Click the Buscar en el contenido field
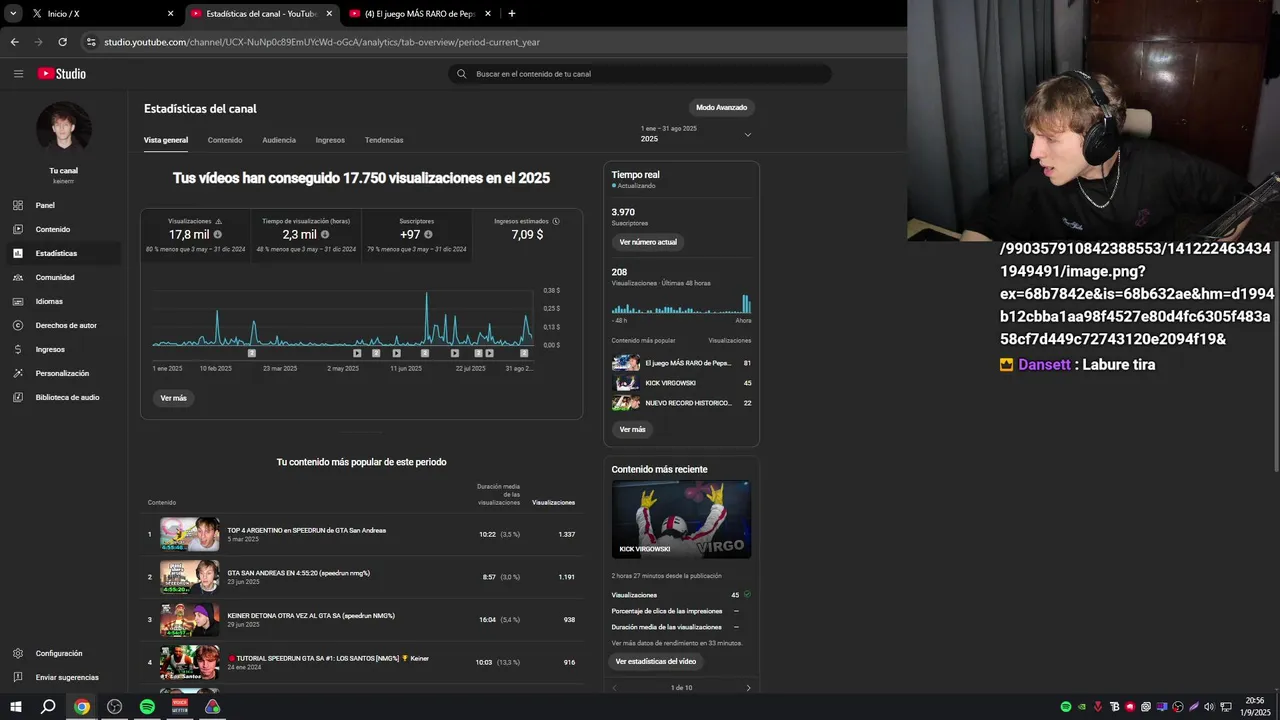The height and width of the screenshot is (720, 1280). point(640,74)
